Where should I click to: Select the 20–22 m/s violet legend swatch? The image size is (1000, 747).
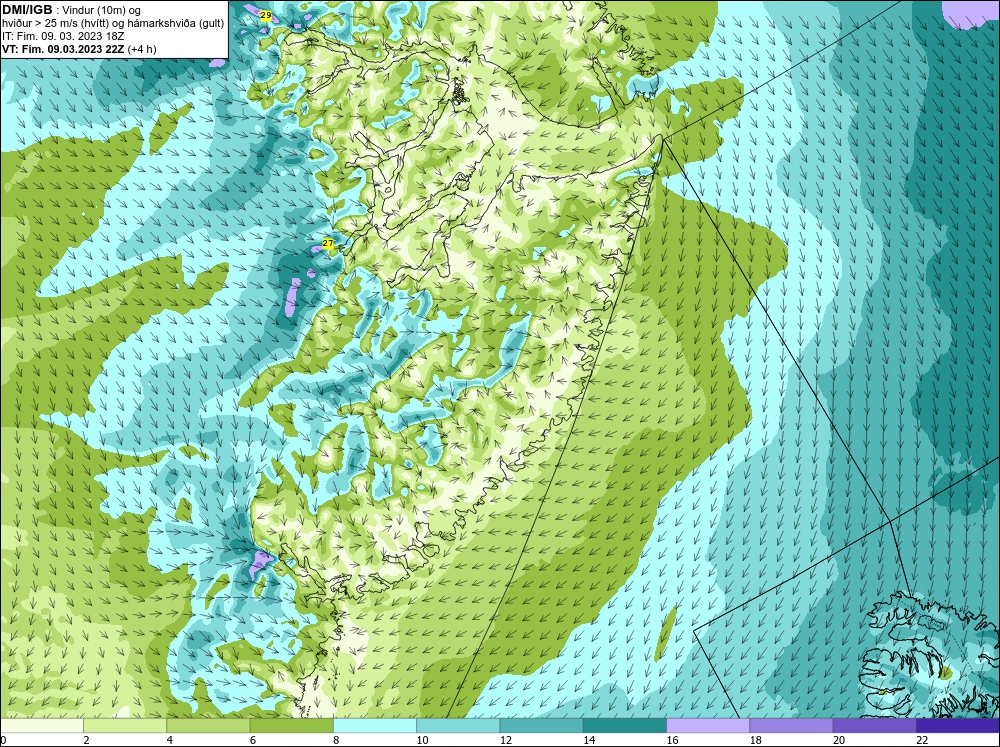click(874, 726)
